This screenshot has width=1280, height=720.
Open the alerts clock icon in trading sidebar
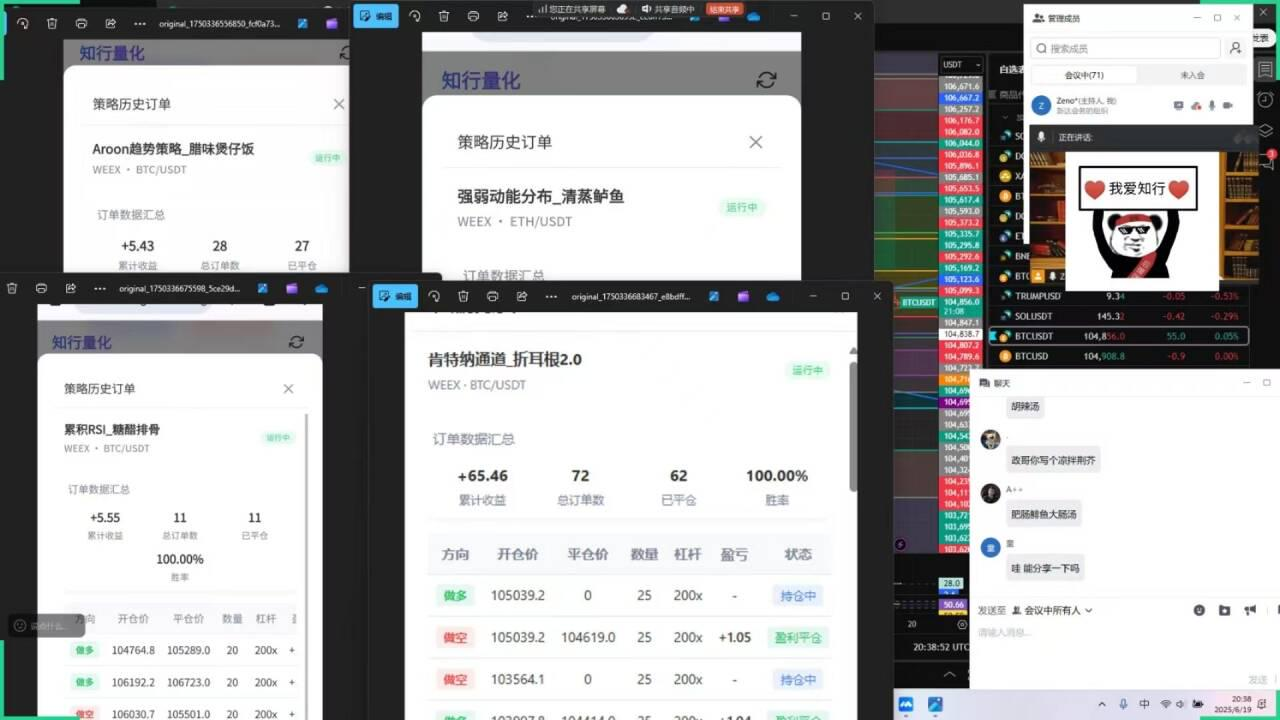(1265, 100)
